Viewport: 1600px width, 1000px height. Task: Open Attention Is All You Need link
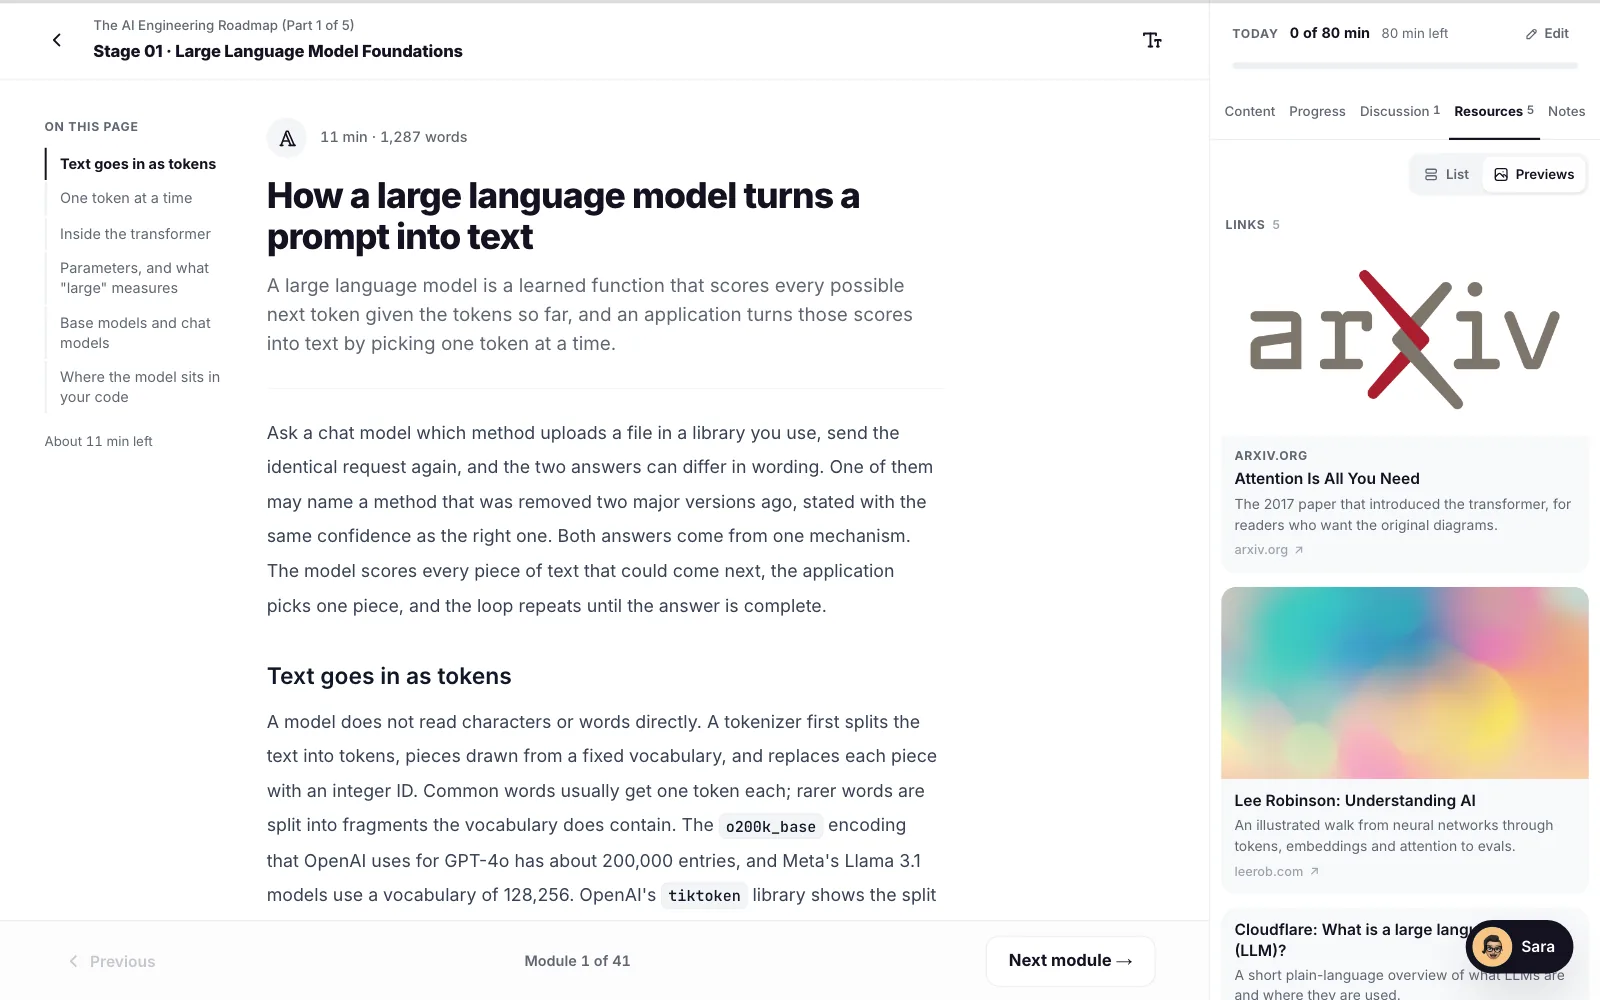click(1327, 479)
